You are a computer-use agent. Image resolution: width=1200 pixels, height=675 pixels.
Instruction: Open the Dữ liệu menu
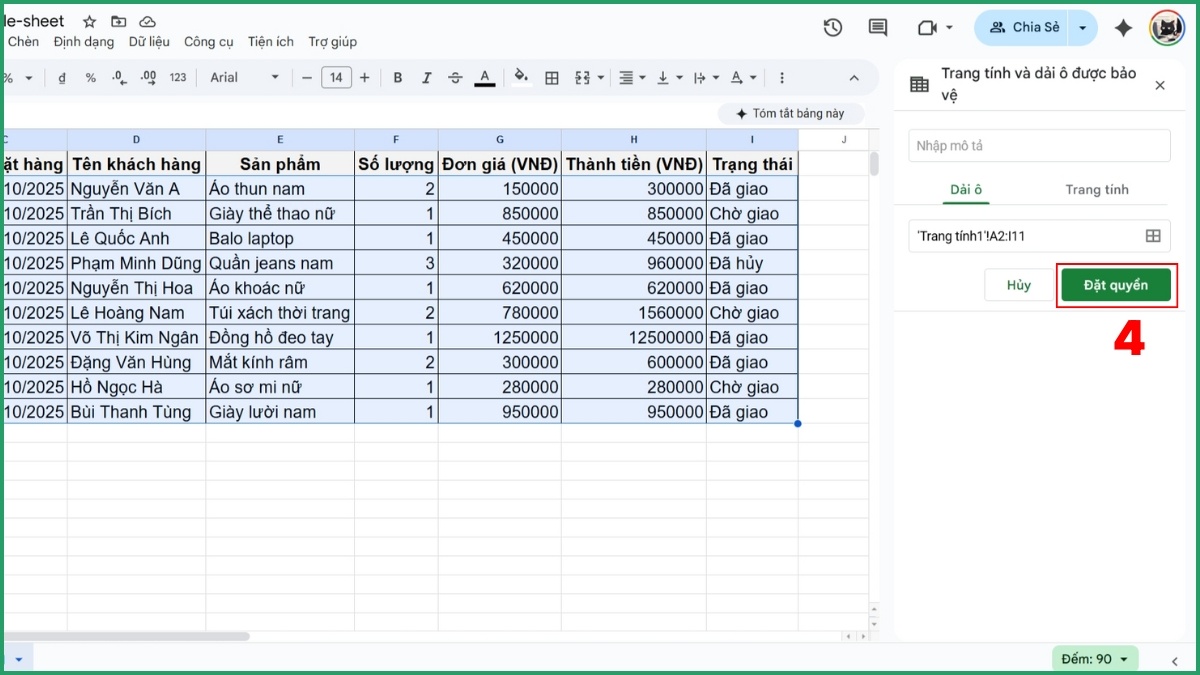point(149,42)
